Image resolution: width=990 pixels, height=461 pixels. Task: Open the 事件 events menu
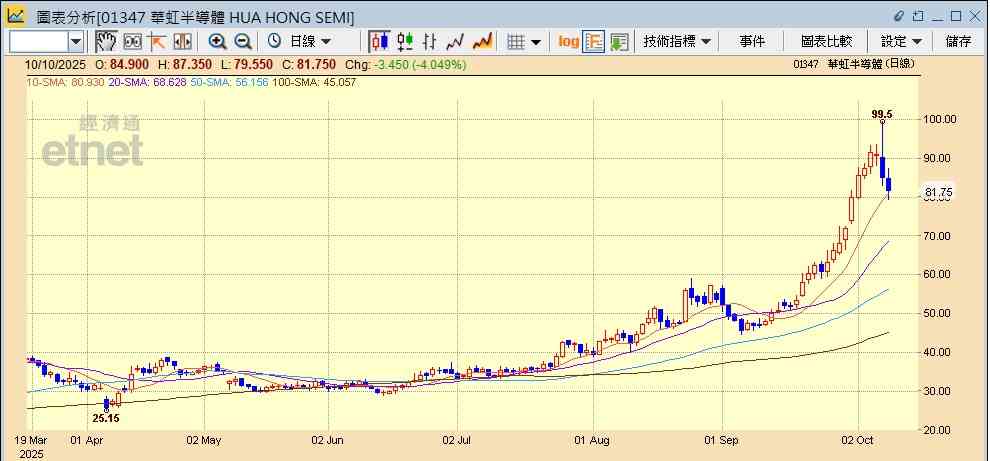752,41
